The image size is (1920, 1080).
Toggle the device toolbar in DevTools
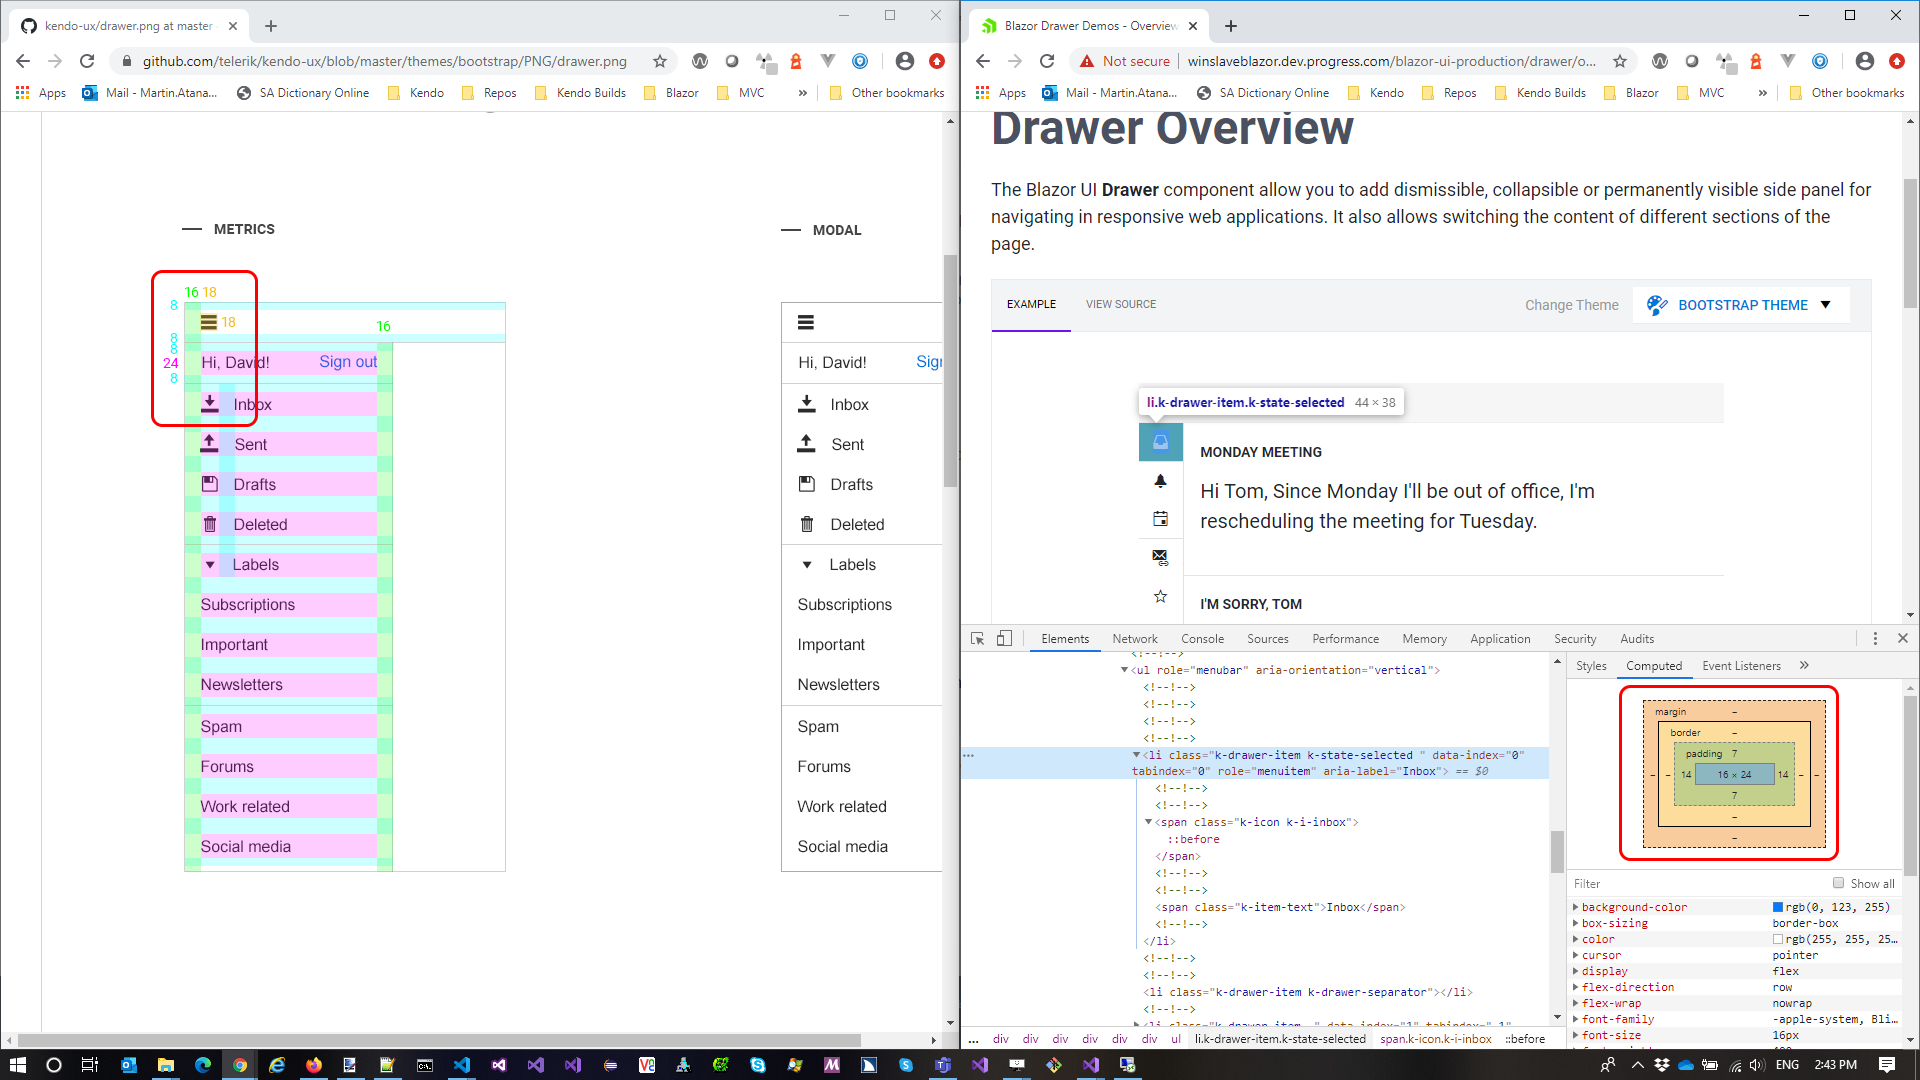1004,638
